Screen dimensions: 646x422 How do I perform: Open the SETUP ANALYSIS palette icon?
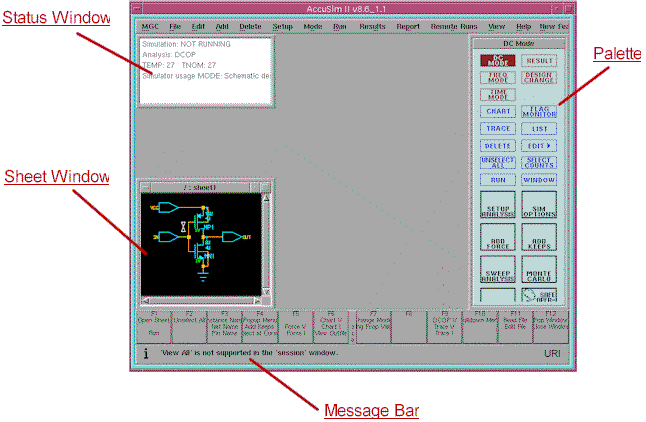click(x=498, y=204)
